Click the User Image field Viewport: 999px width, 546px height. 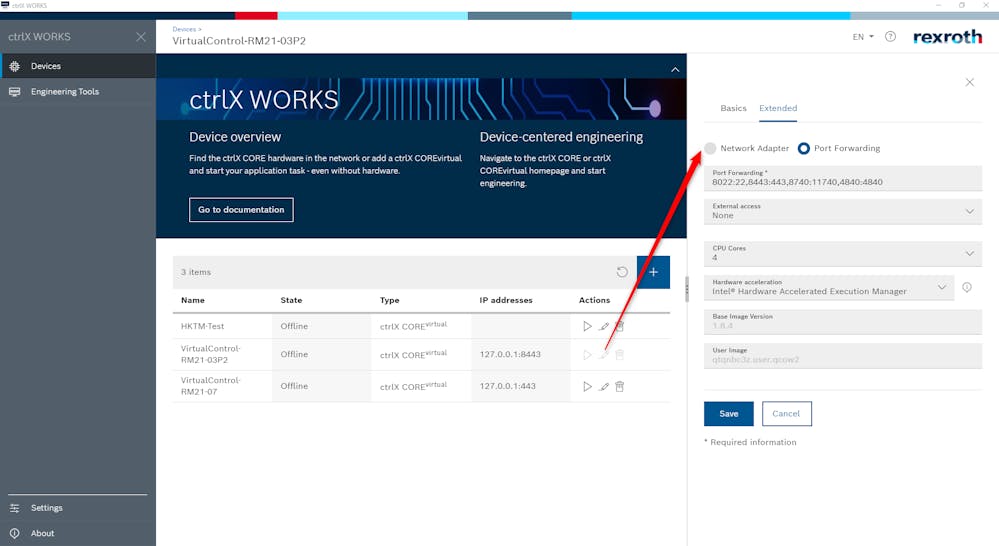[x=842, y=356]
